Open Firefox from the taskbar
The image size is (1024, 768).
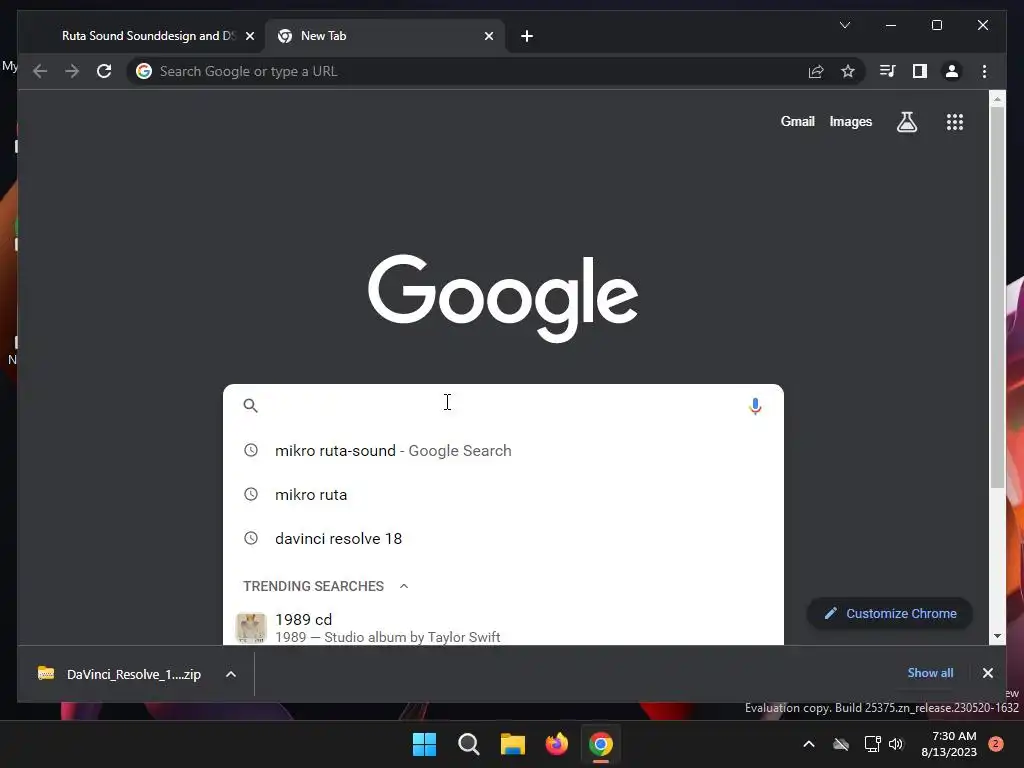pos(556,744)
